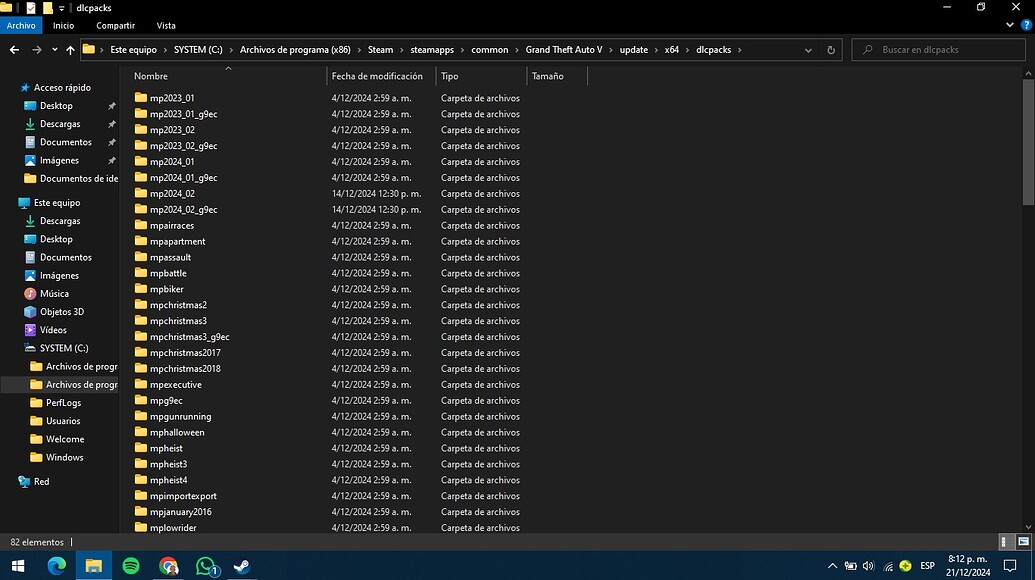Expand the x64 breadcrumb chevron
This screenshot has width=1035, height=580.
tap(690, 49)
